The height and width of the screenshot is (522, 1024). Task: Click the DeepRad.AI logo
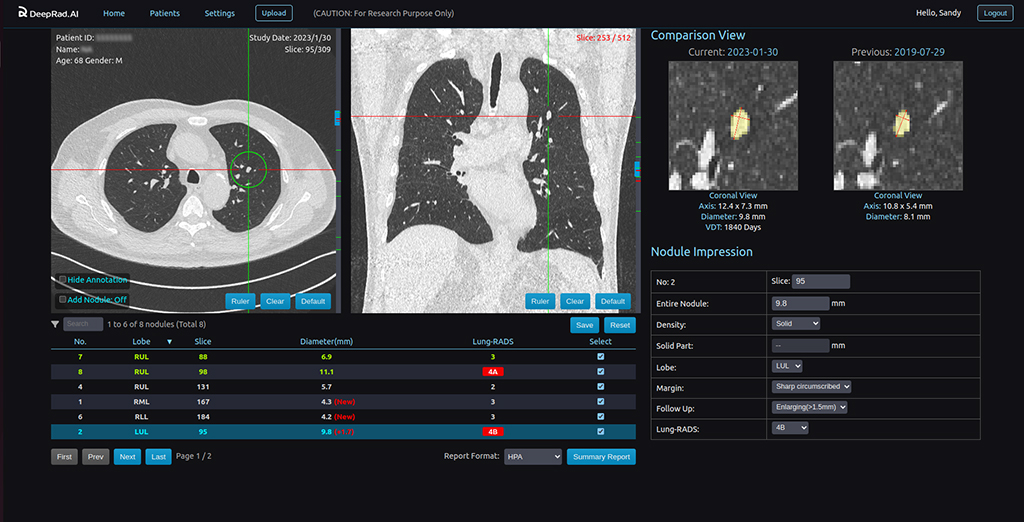(46, 14)
